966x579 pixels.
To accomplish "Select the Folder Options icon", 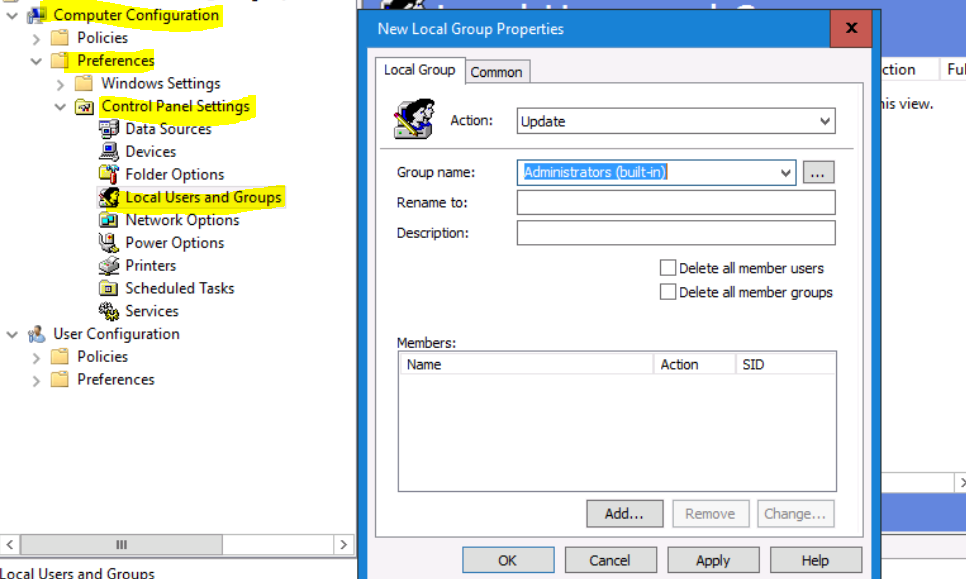I will tap(108, 174).
